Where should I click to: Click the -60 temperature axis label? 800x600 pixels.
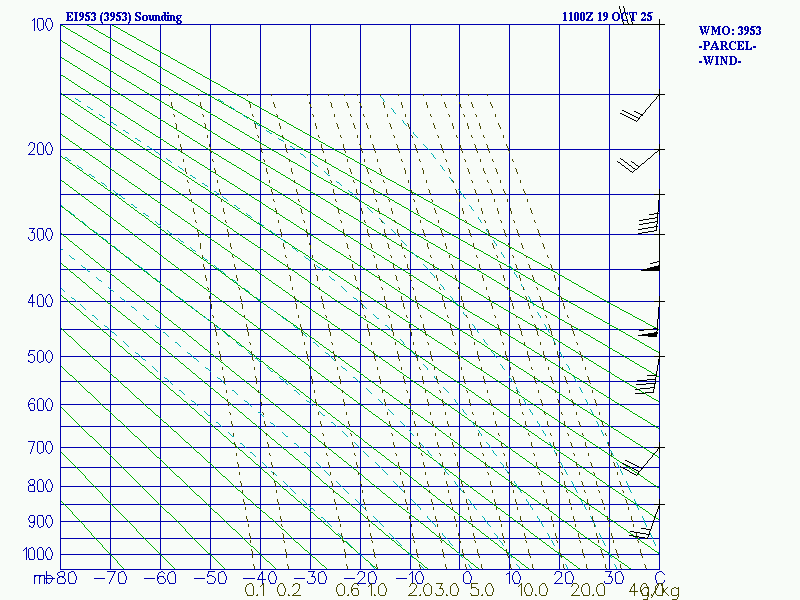160,578
